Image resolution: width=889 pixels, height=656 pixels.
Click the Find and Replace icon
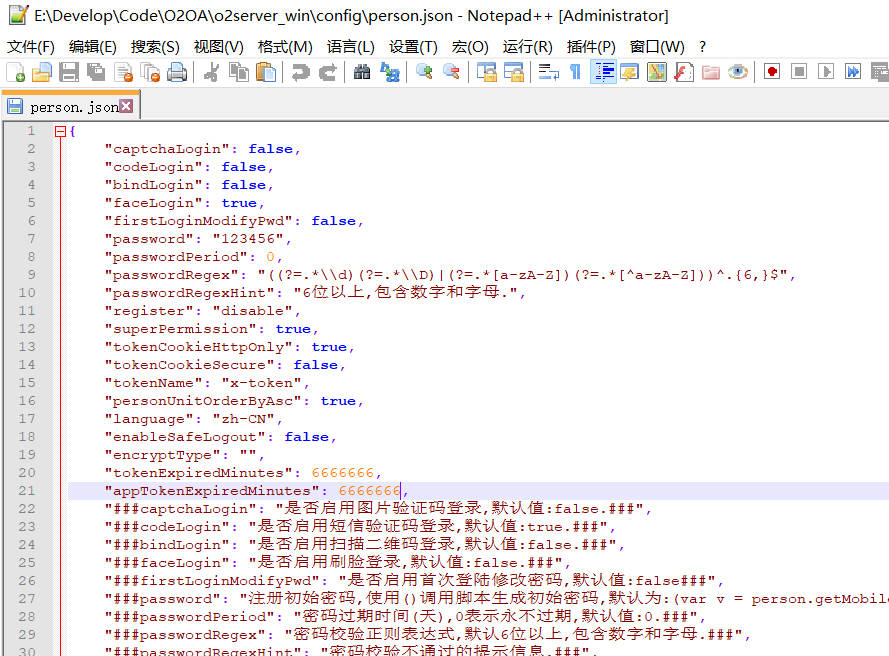click(x=389, y=72)
